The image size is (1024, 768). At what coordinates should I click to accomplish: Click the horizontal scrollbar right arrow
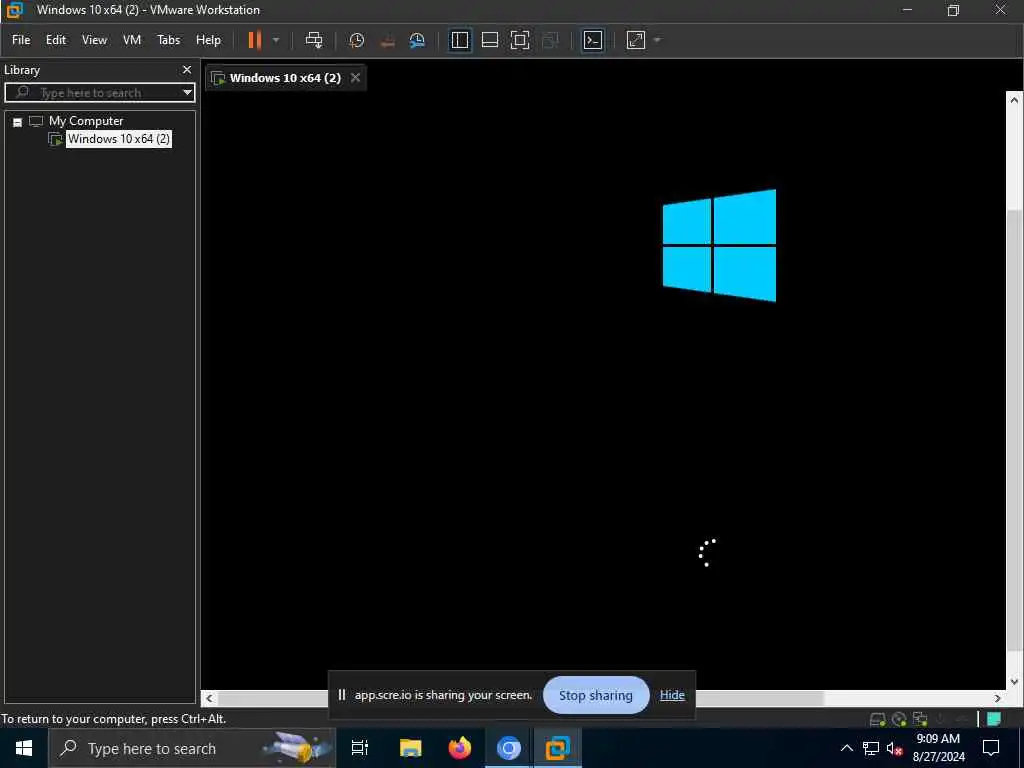997,698
